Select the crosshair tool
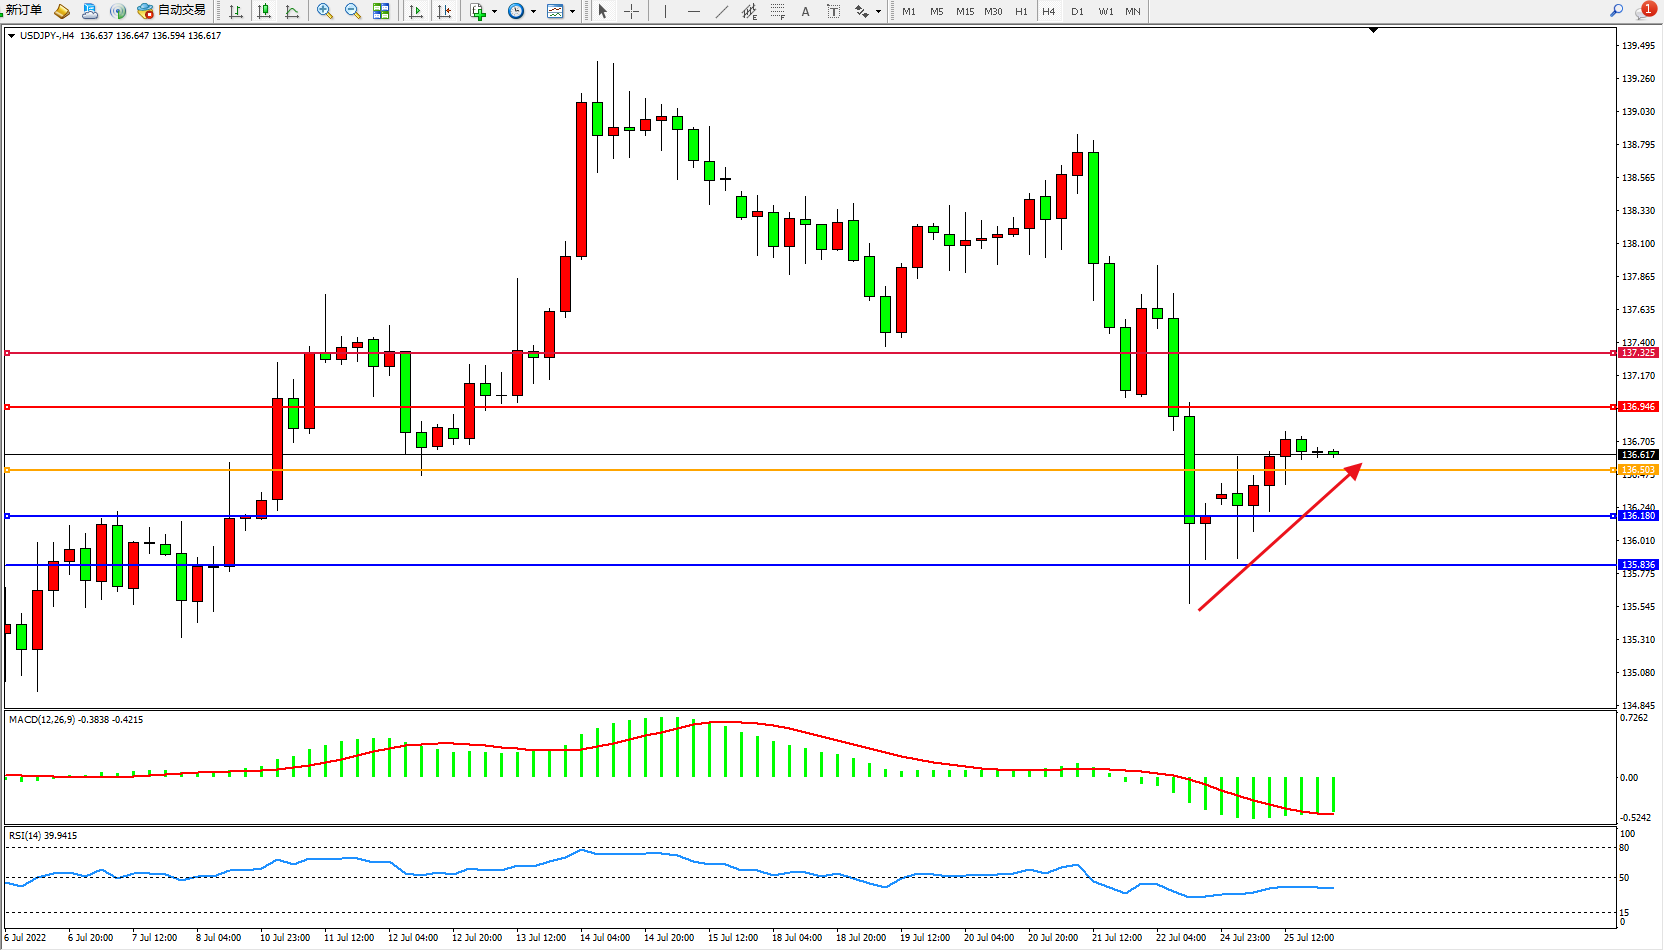This screenshot has width=1664, height=951. tap(632, 12)
